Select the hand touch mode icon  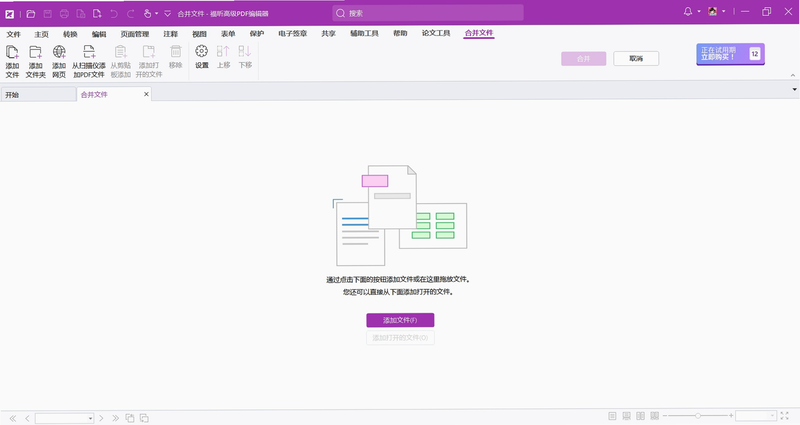[x=147, y=14]
